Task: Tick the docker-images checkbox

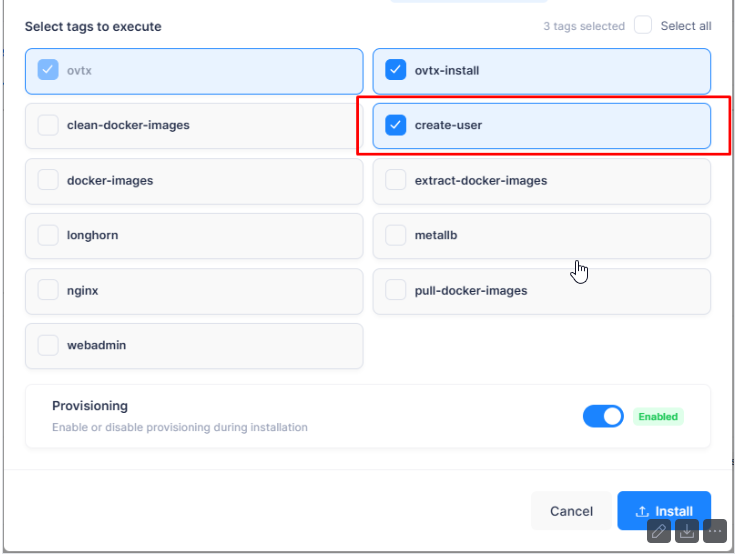Action: tap(48, 181)
